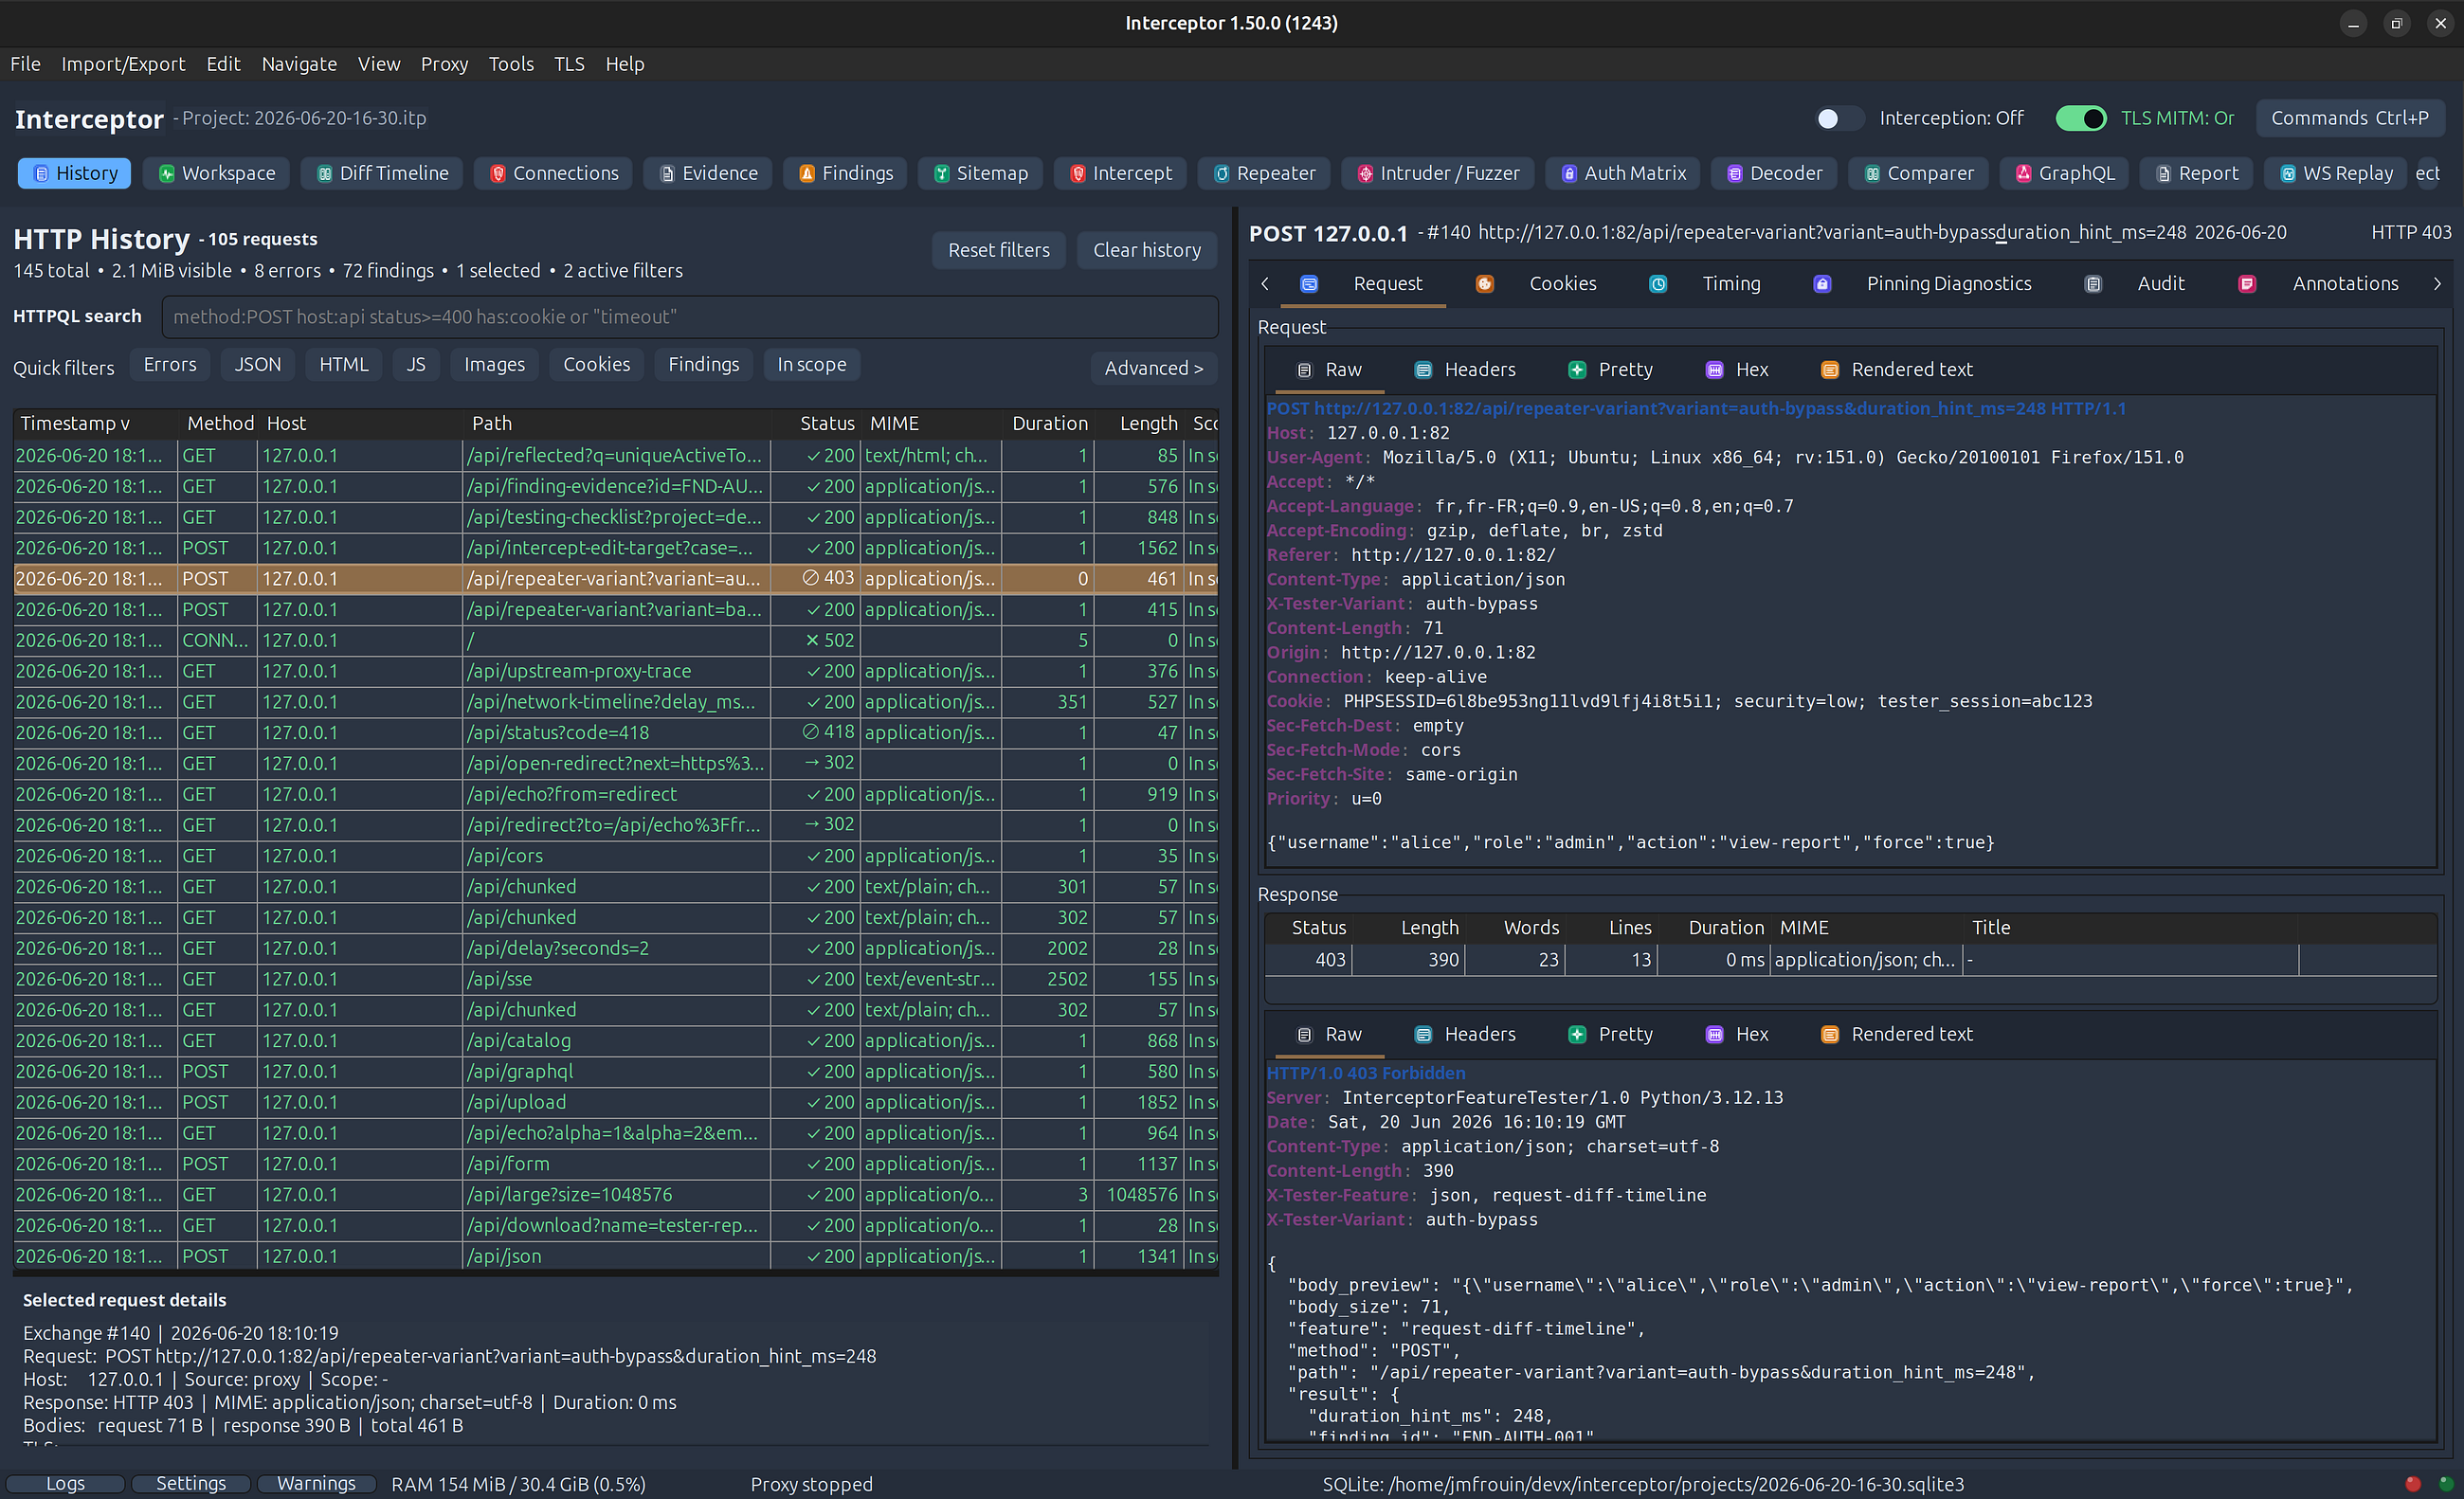Screen dimensions: 2464x1499
Task: Click the GraphQL tab icon
Action: click(x=2024, y=173)
